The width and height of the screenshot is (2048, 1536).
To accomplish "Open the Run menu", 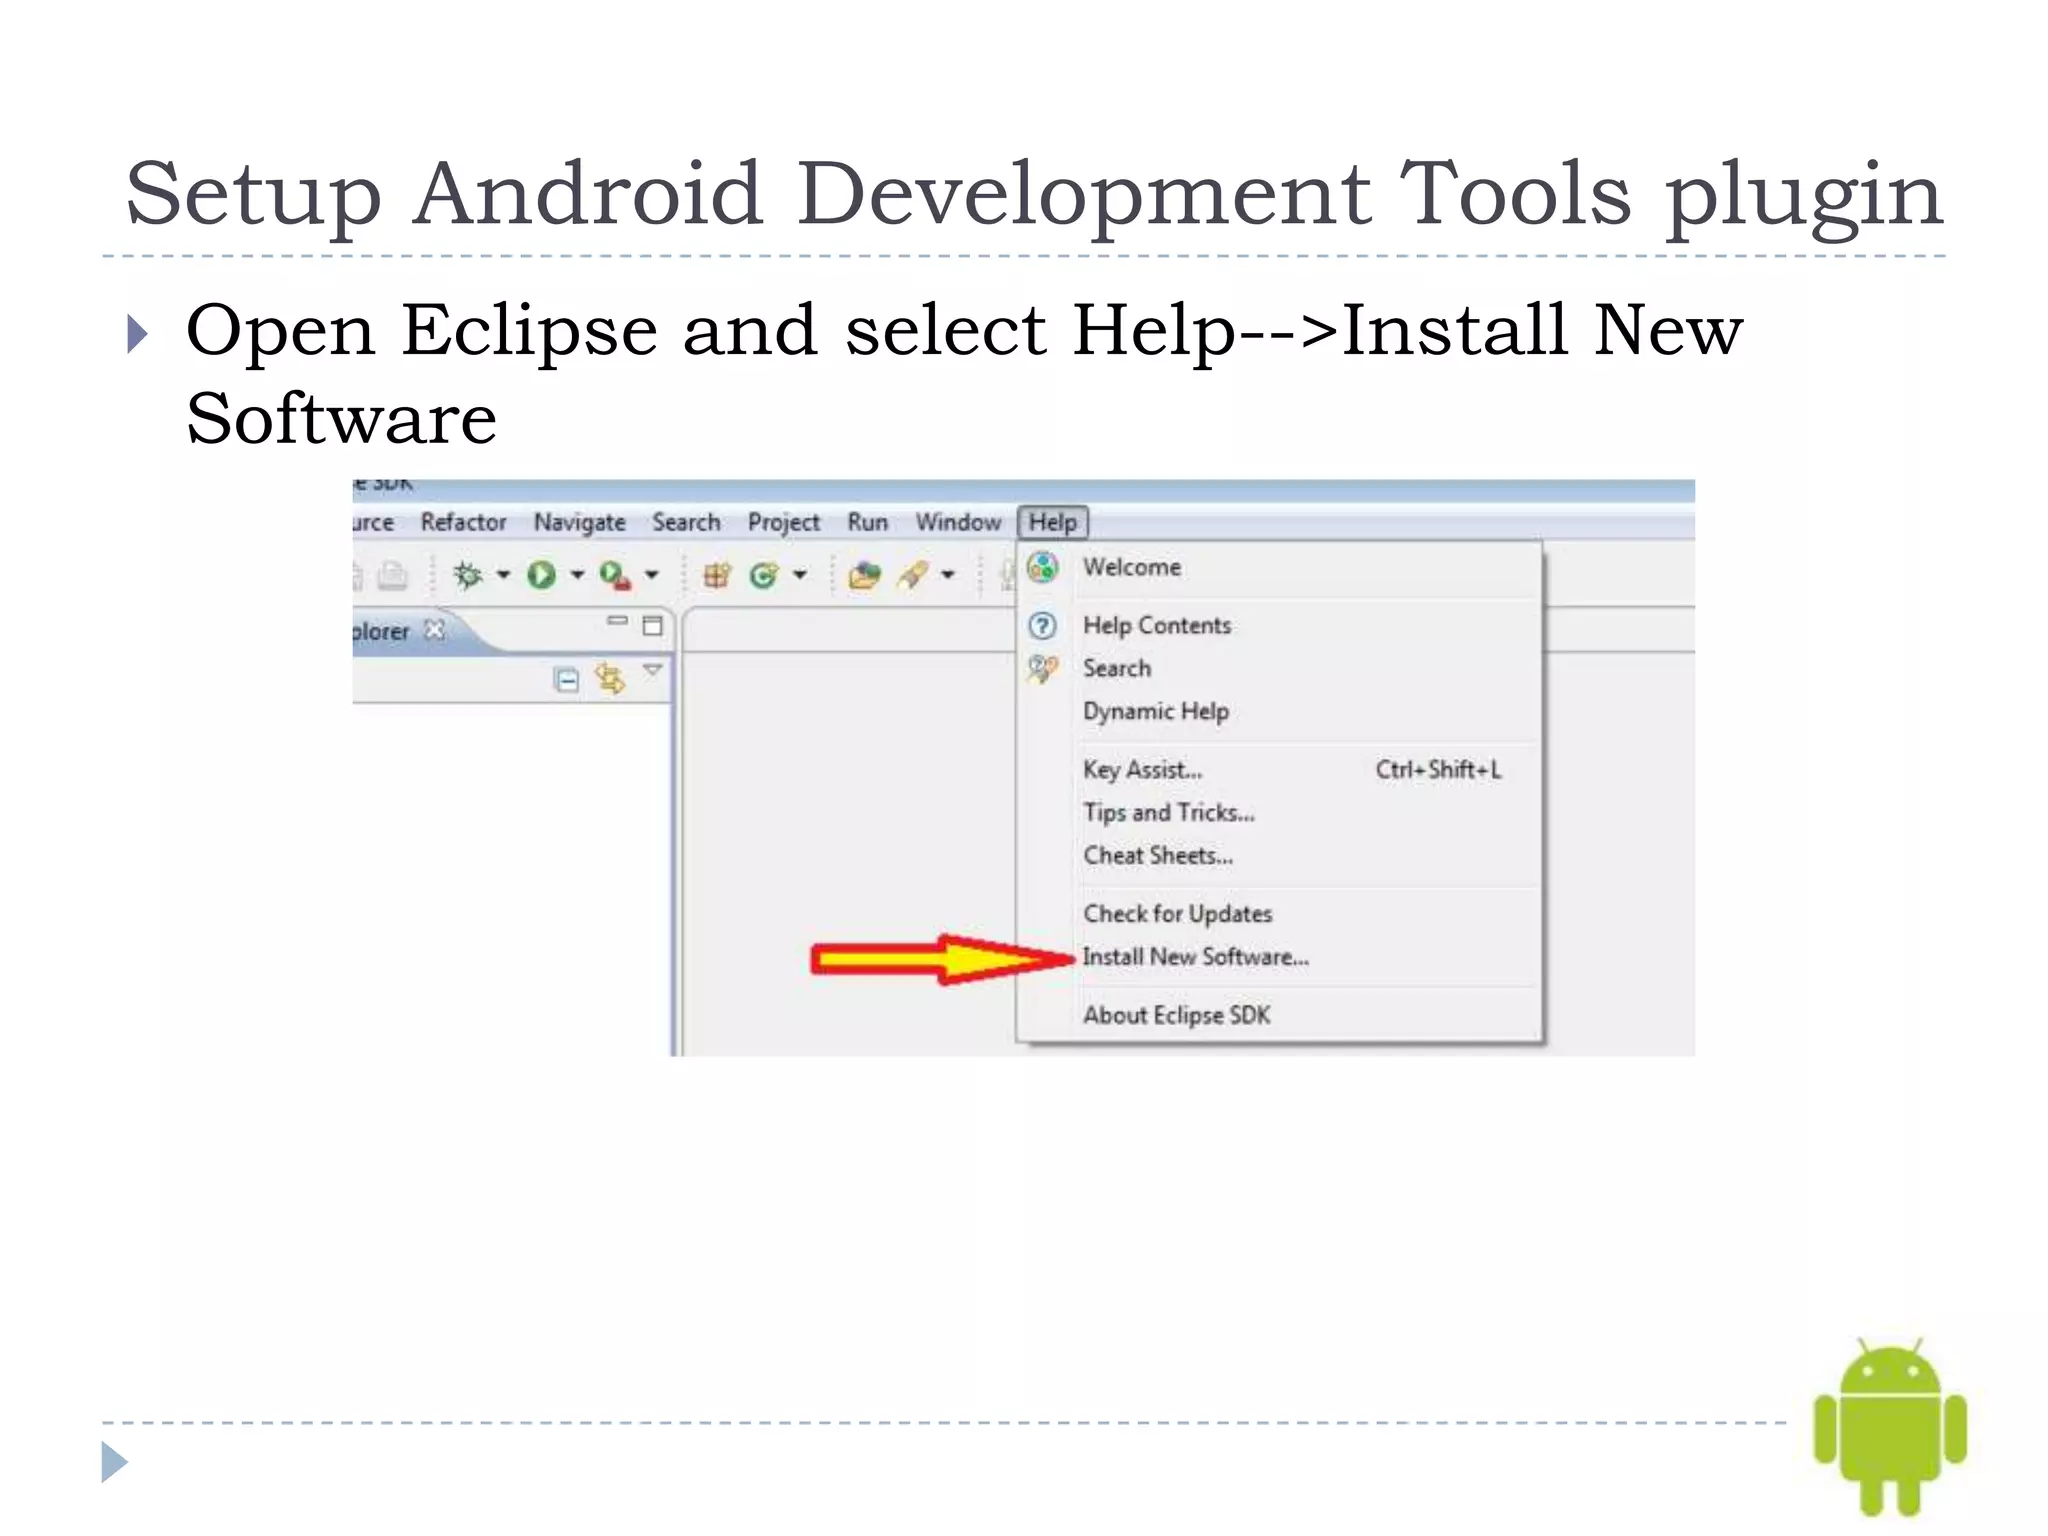I will click(x=867, y=522).
